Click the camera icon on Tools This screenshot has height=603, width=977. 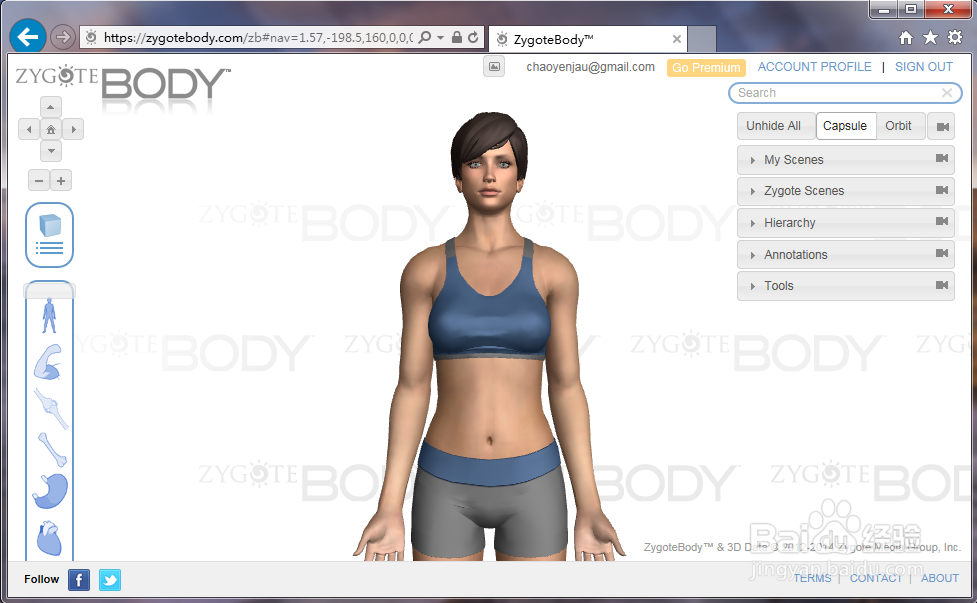941,285
